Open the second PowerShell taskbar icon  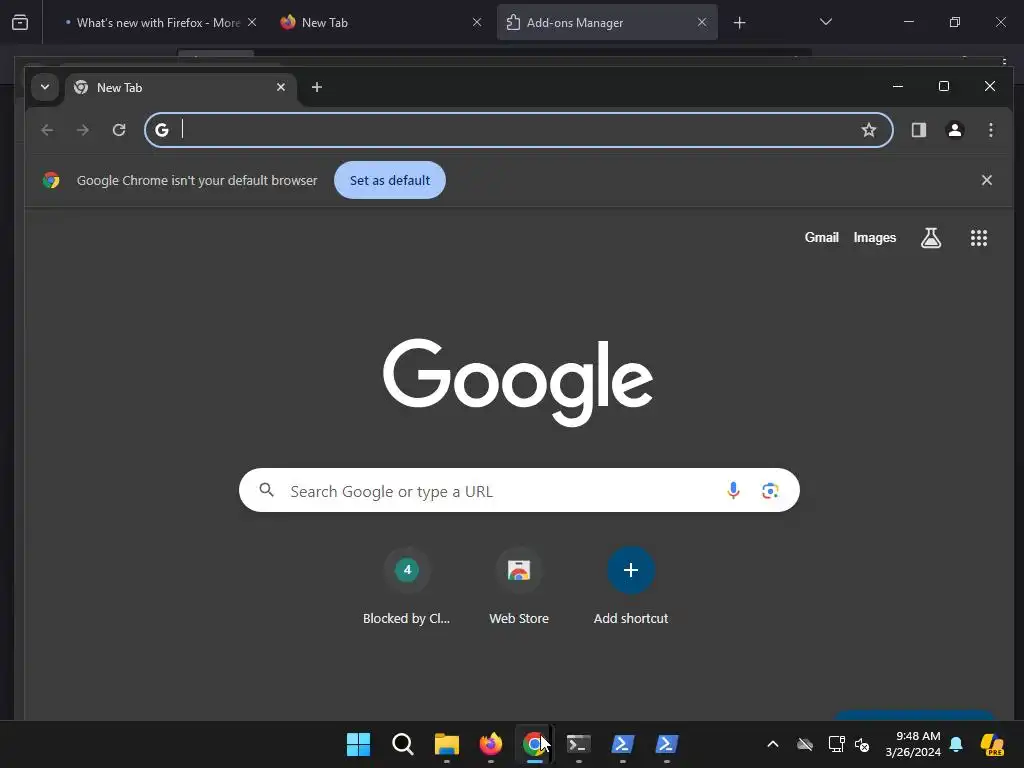tap(667, 744)
